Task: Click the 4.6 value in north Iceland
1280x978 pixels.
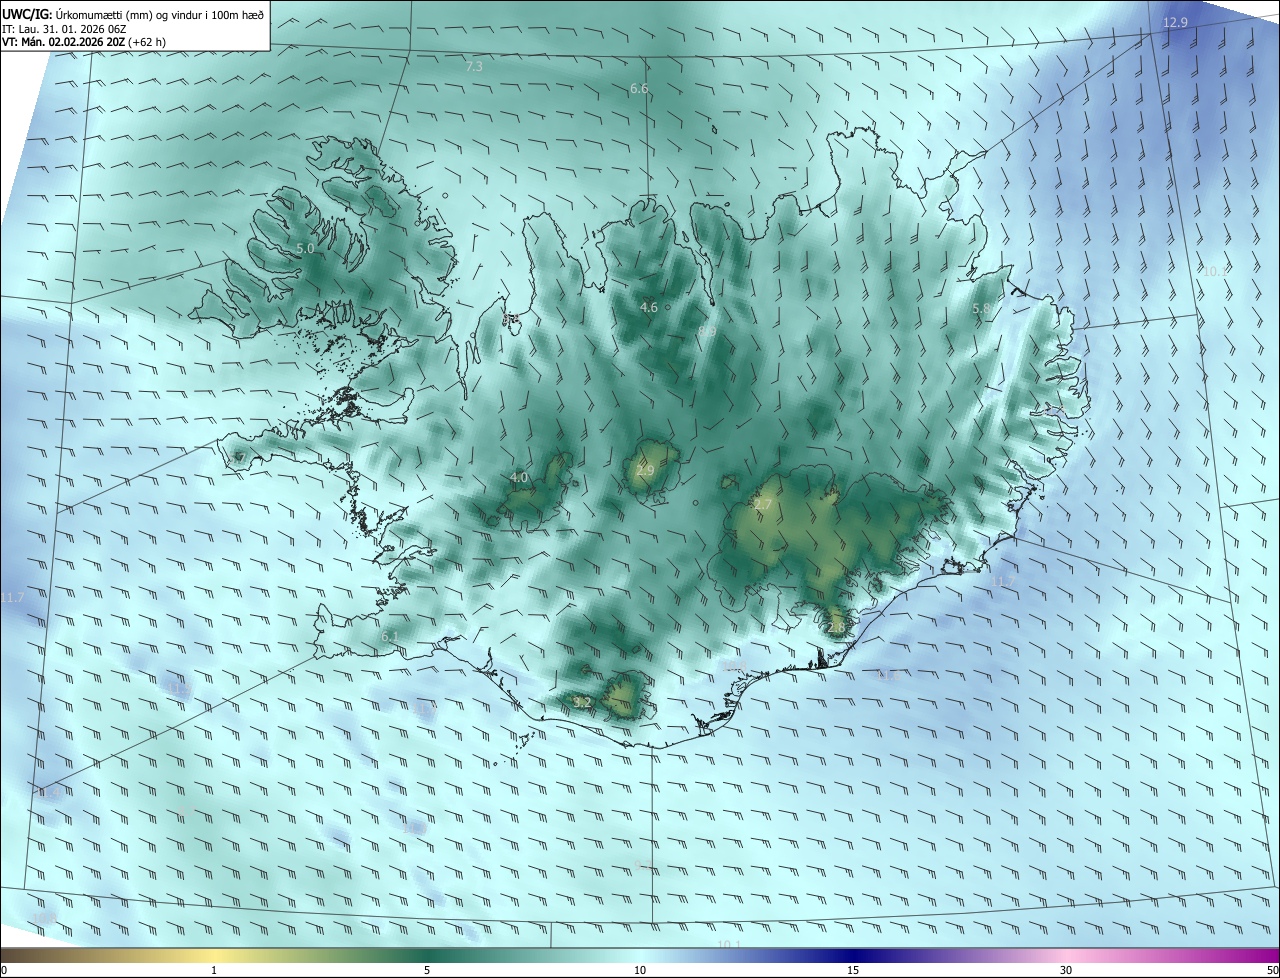Action: tap(649, 307)
